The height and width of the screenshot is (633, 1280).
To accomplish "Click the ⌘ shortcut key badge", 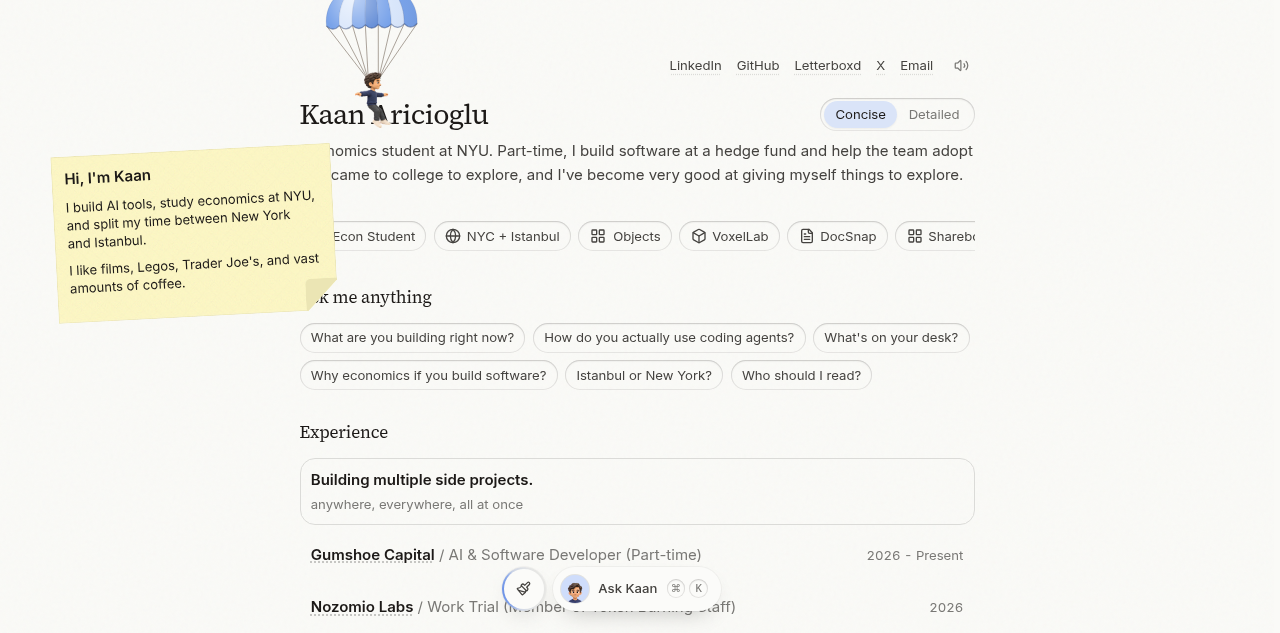I will point(676,589).
